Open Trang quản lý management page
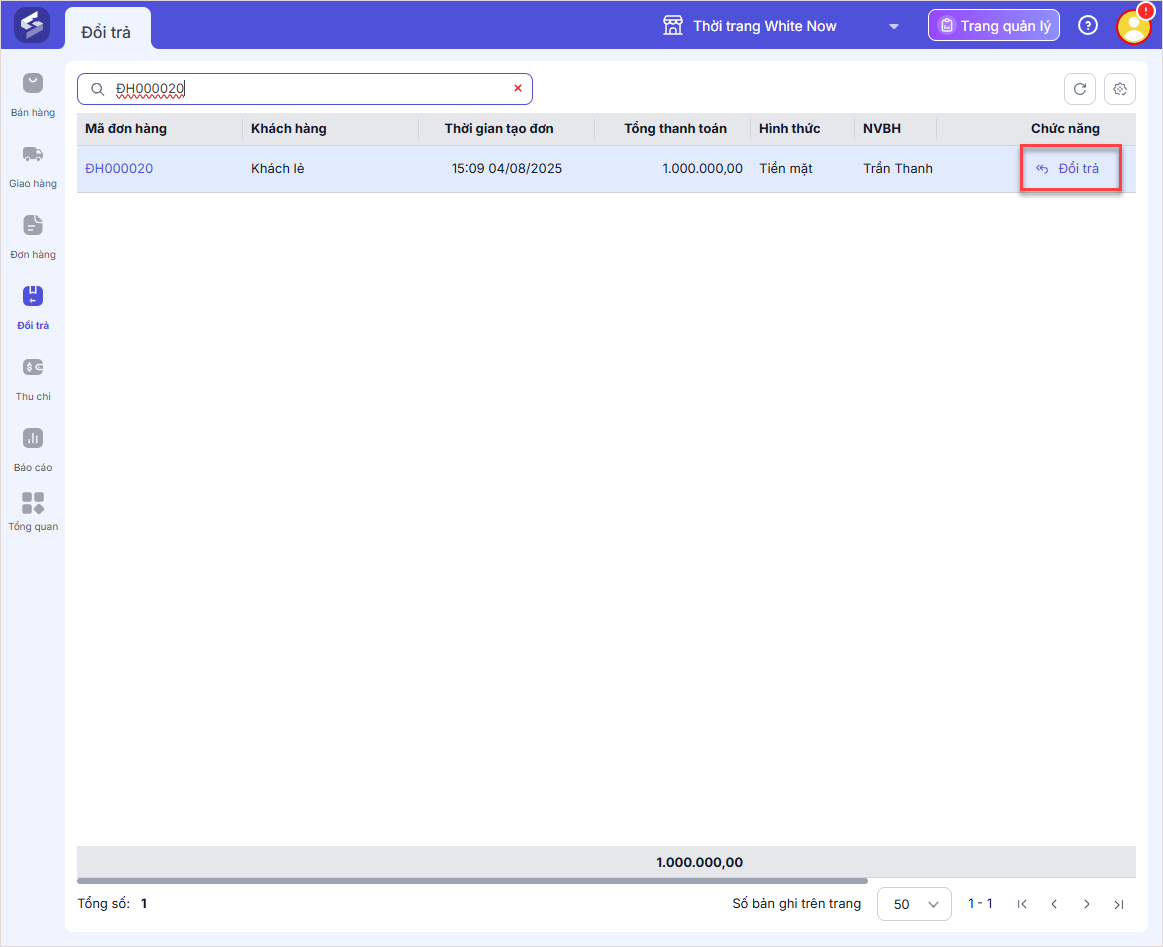The height and width of the screenshot is (947, 1163). (x=994, y=26)
